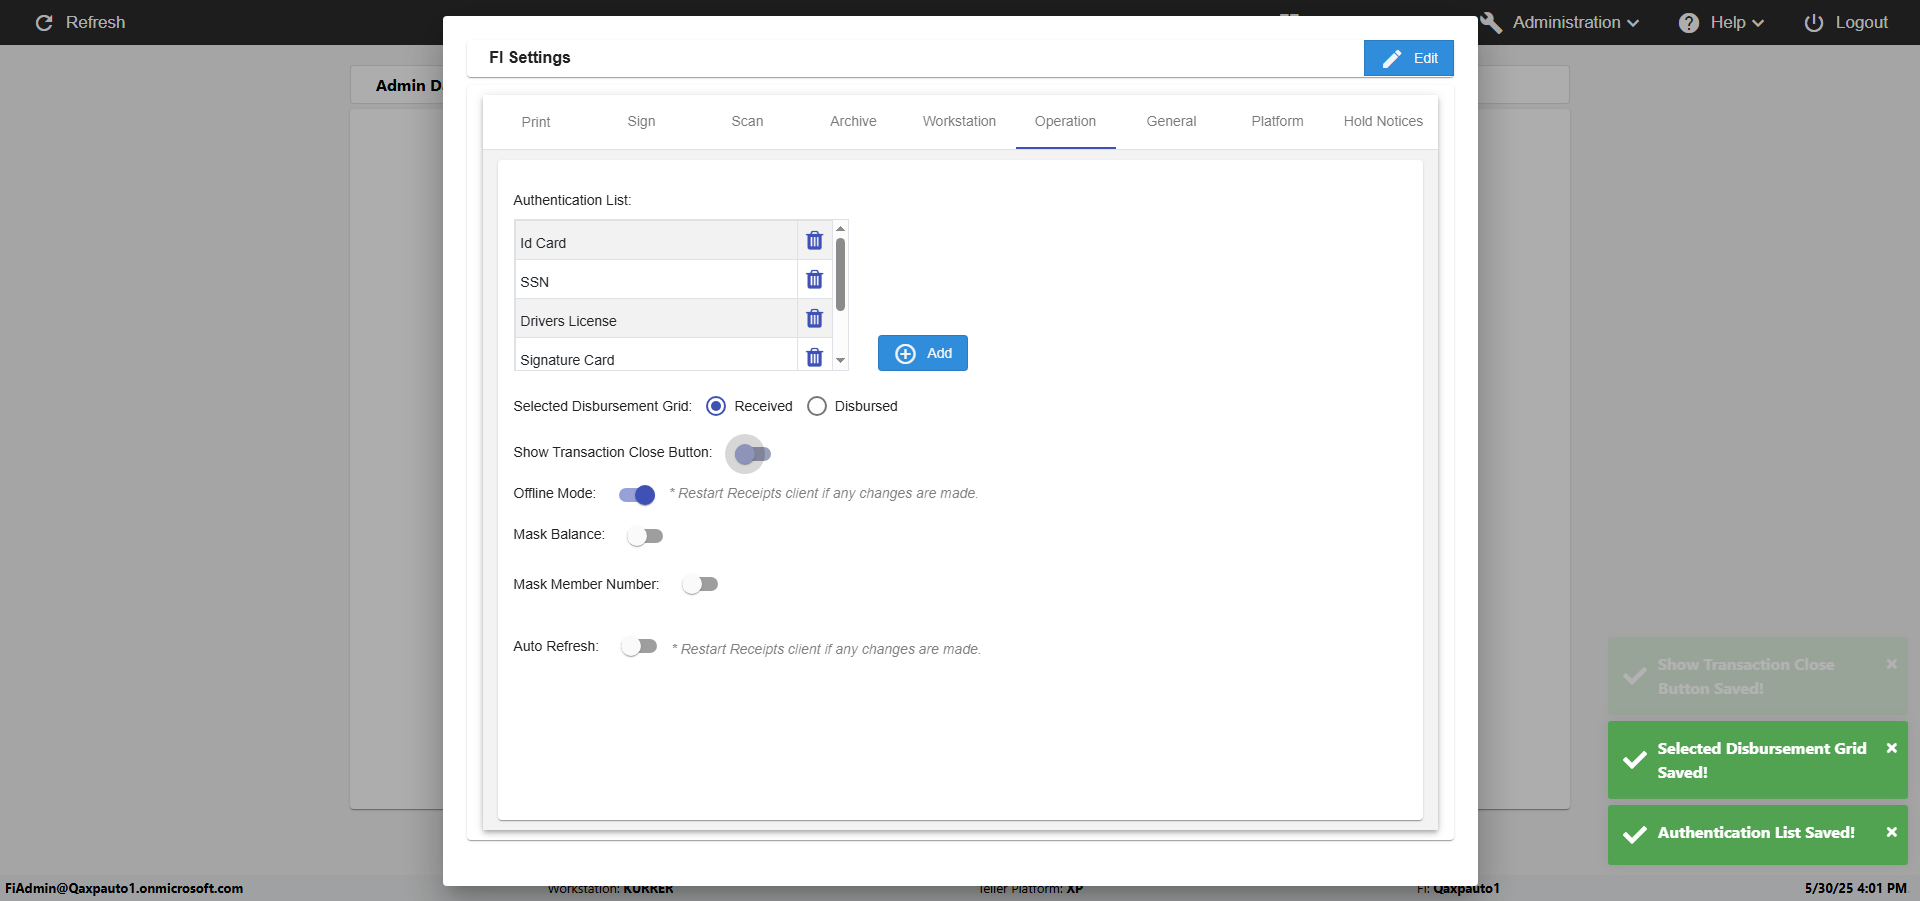Select the Id Card list row text
The width and height of the screenshot is (1920, 901).
(x=543, y=243)
